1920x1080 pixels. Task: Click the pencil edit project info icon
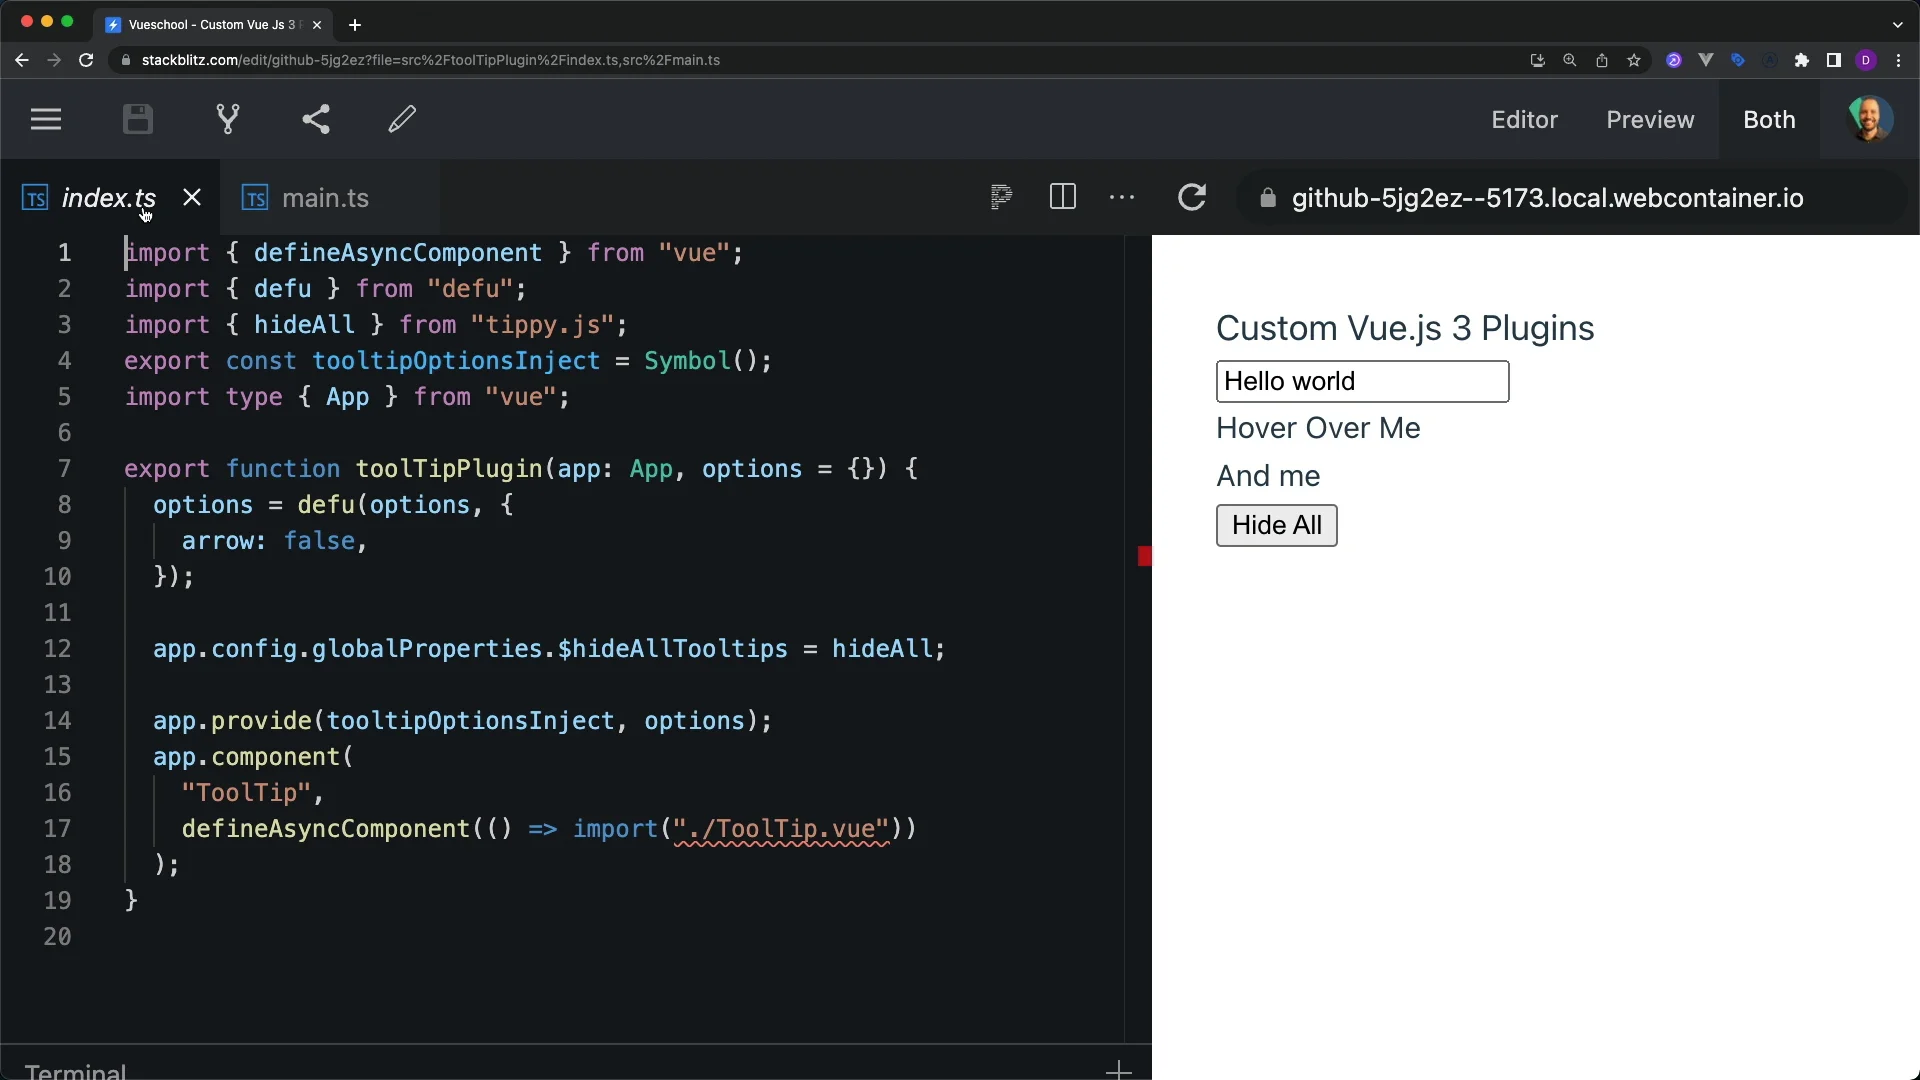[402, 120]
